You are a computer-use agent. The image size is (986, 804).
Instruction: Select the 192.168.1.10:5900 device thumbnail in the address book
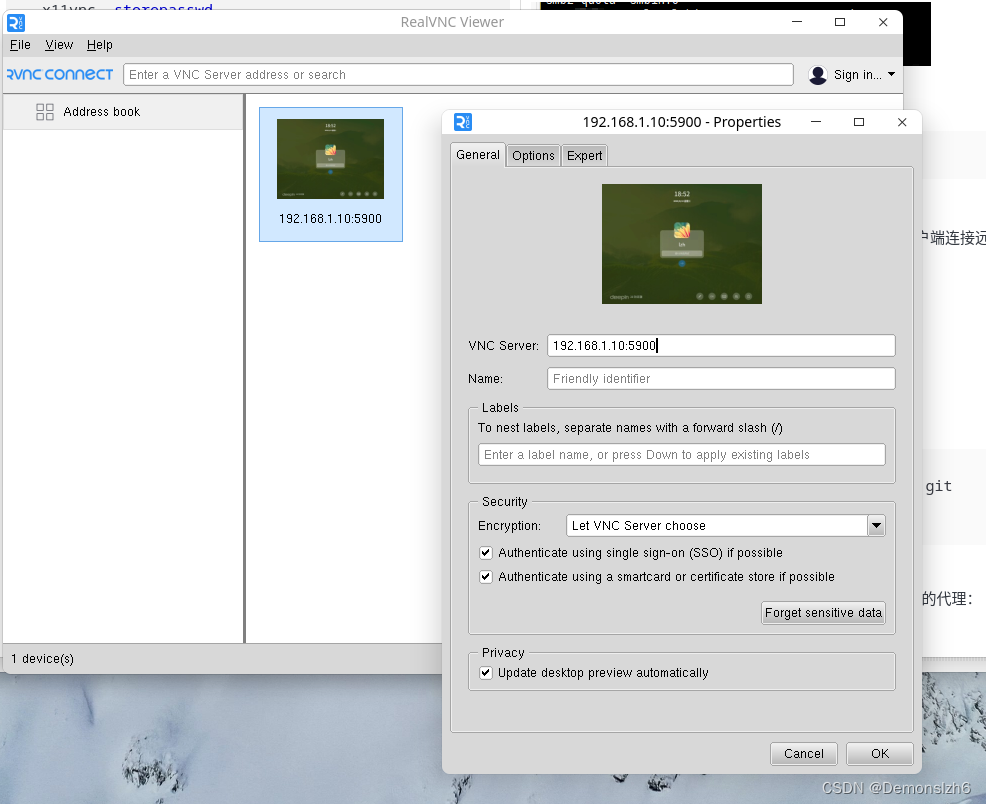click(x=331, y=174)
